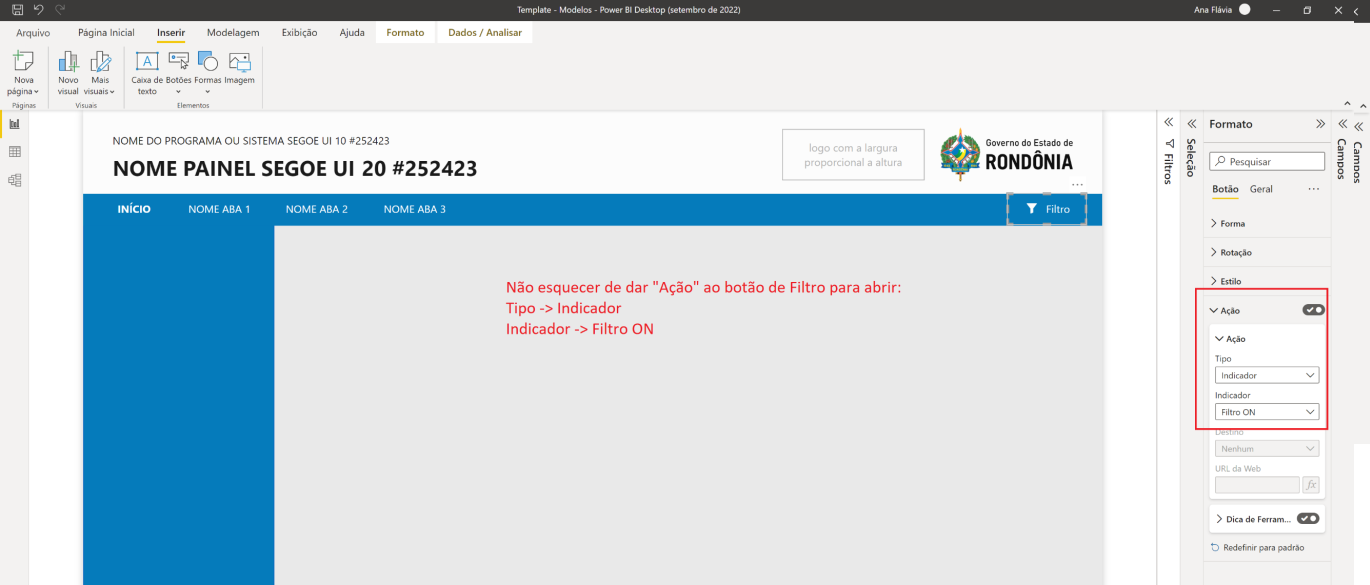Viewport: 1370px width, 585px height.
Task: Click the Nova página icon
Action: 22,62
